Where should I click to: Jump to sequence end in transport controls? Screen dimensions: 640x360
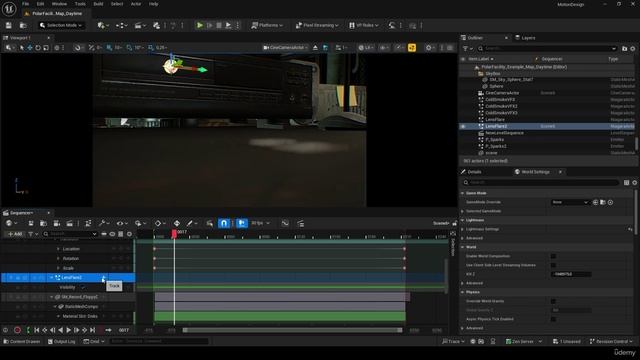pyautogui.click(x=93, y=330)
